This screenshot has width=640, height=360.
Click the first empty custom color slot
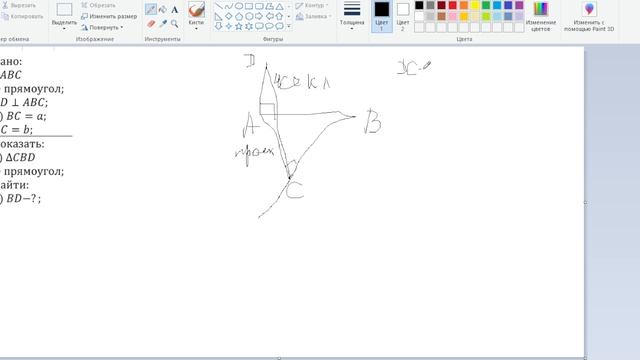(419, 27)
